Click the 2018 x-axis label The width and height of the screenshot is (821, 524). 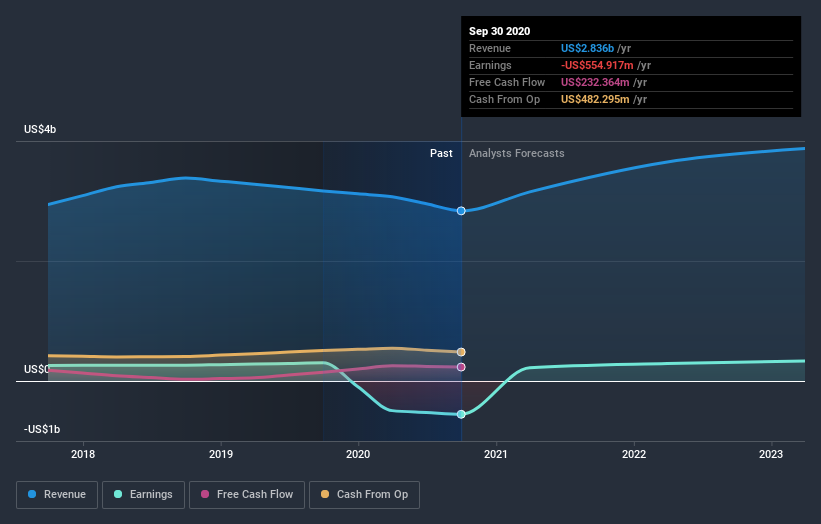coord(83,454)
